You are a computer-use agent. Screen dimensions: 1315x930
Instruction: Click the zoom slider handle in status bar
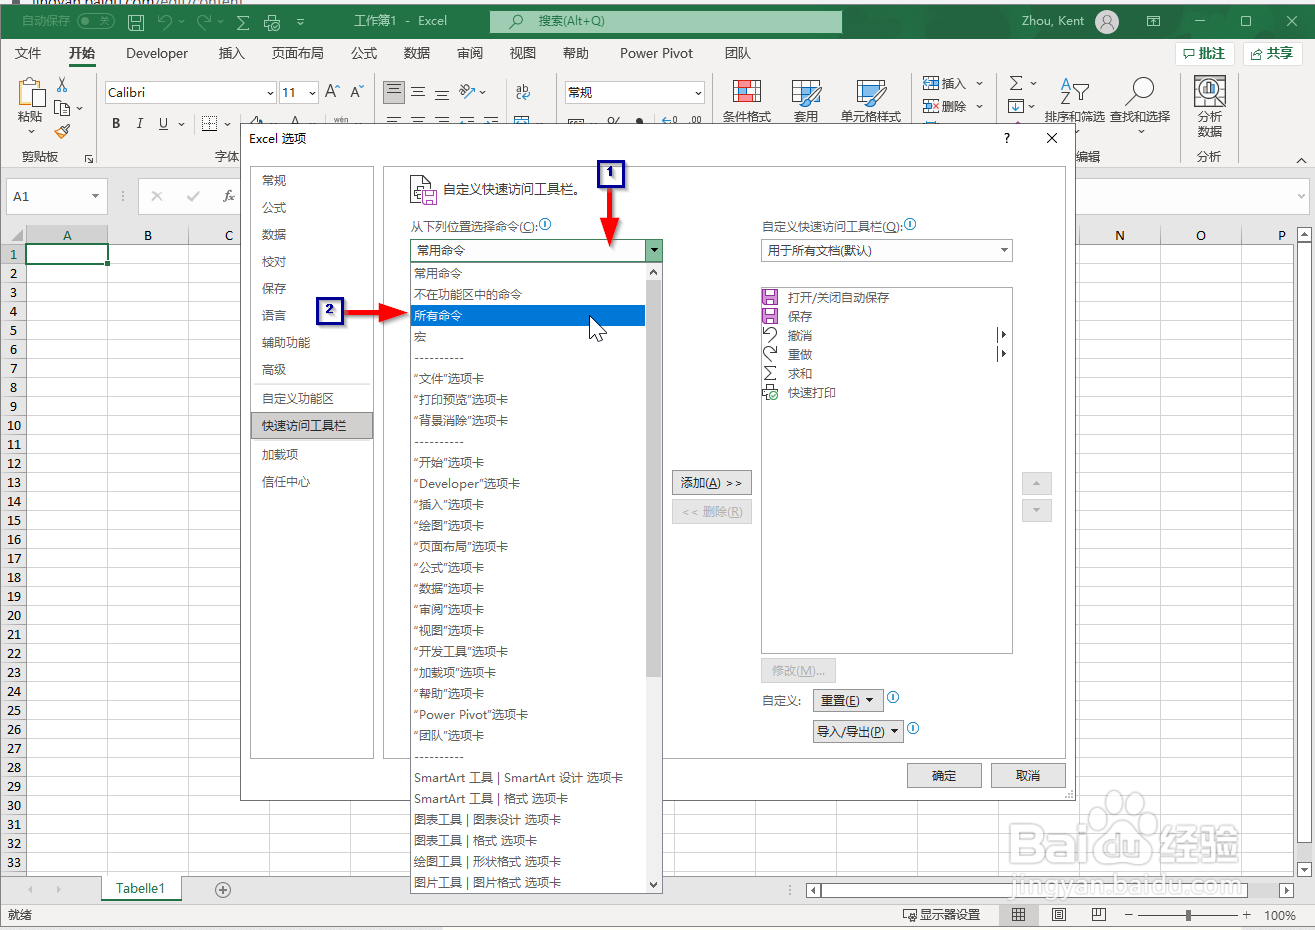click(x=1188, y=915)
